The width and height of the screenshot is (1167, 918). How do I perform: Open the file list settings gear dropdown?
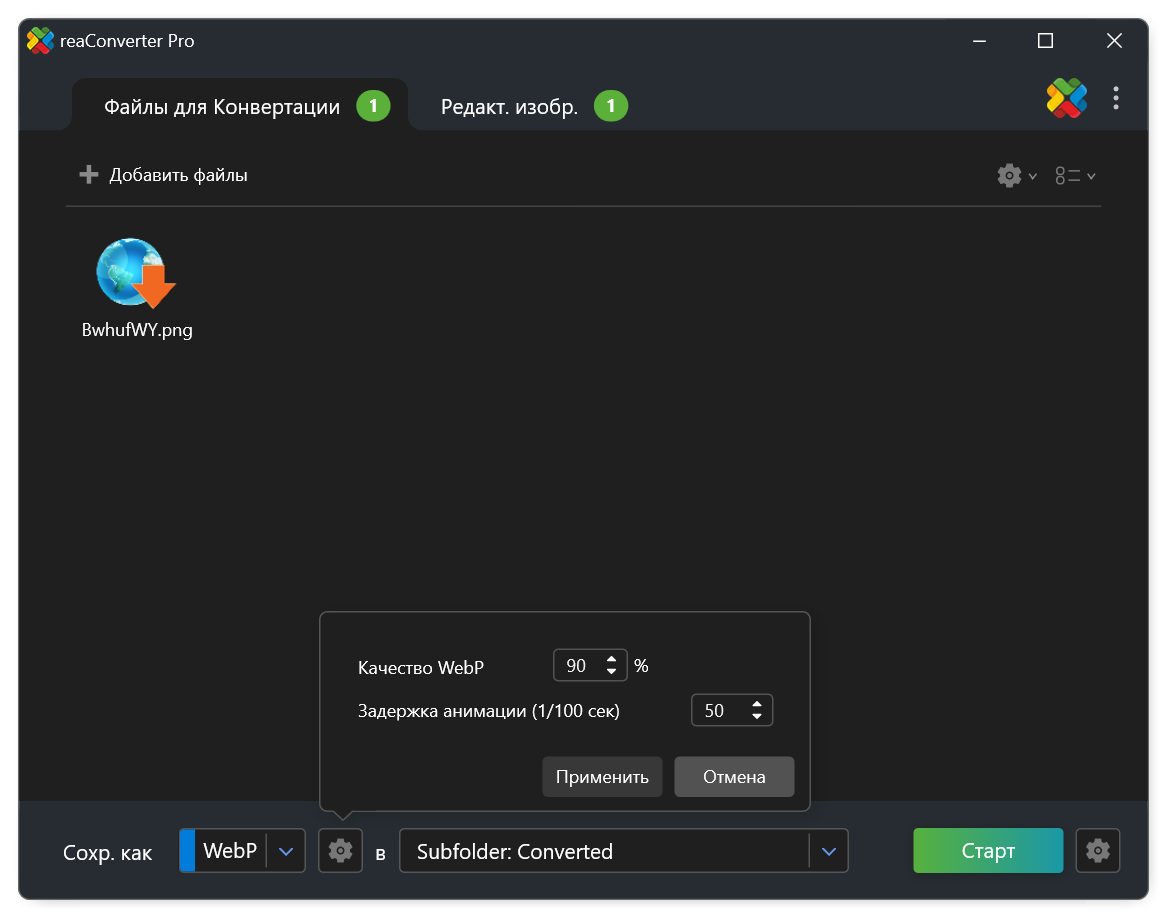[x=1017, y=176]
